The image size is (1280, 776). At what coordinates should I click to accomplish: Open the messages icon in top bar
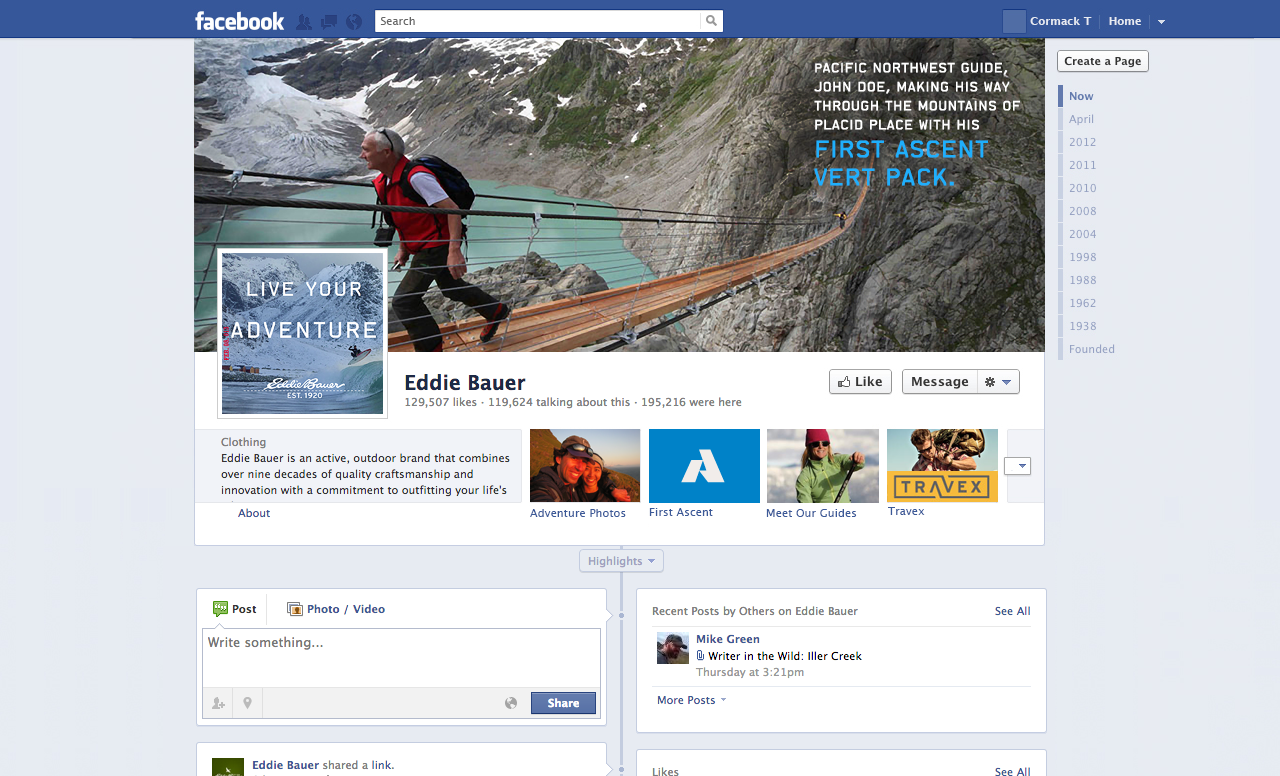(x=329, y=21)
